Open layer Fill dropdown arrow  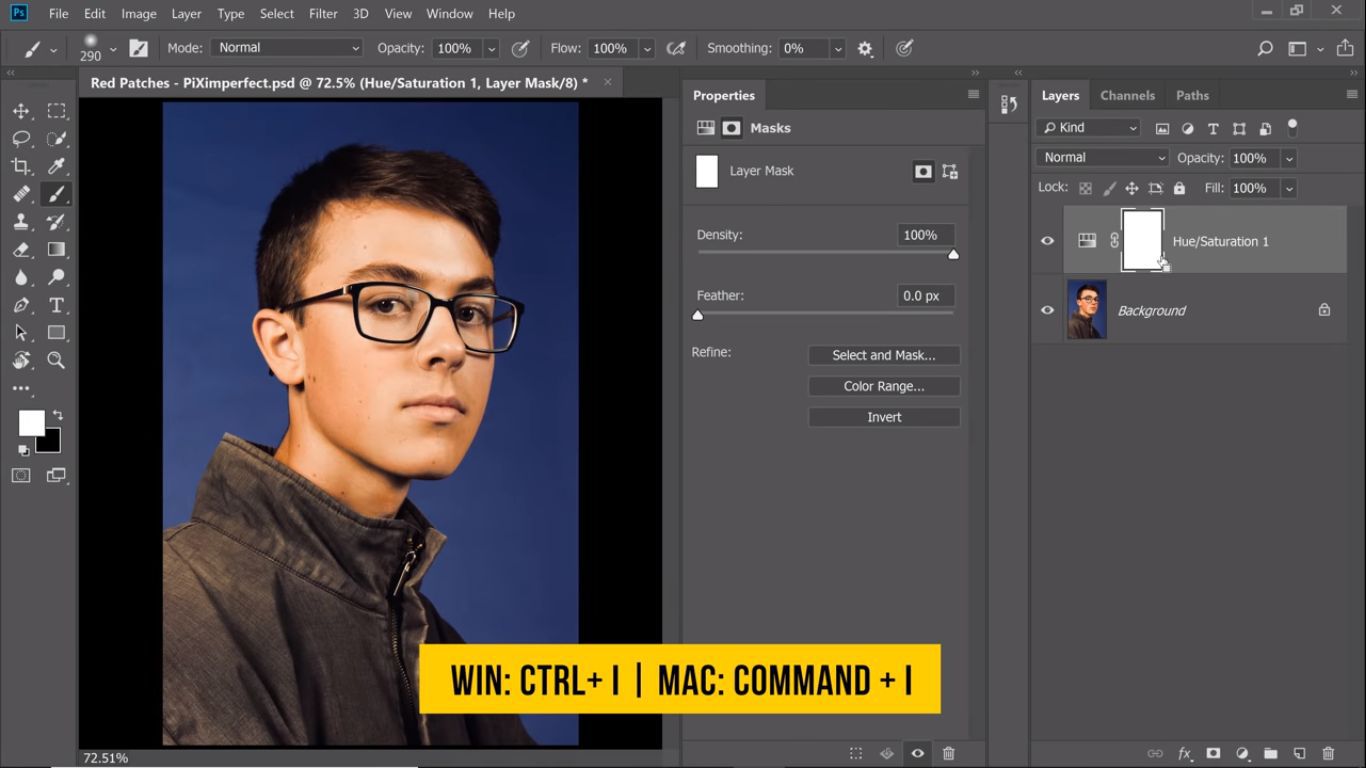(x=1289, y=188)
